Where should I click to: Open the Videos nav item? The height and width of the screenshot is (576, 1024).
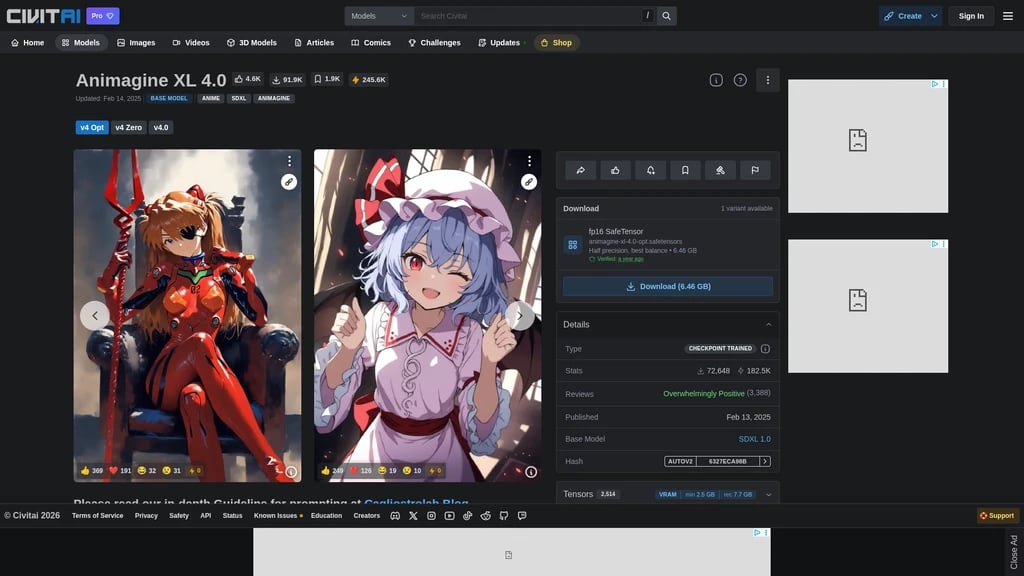191,42
